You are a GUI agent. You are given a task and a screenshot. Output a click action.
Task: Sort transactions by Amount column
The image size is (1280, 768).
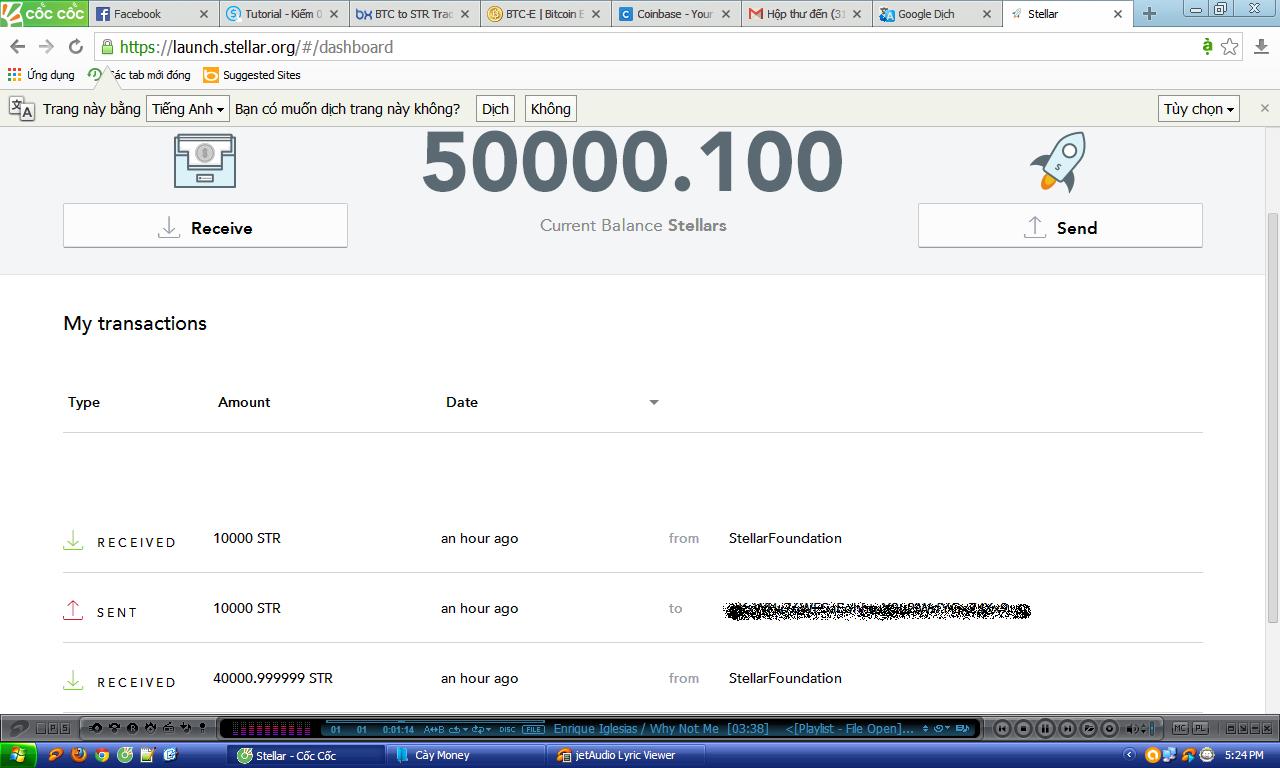tap(244, 402)
